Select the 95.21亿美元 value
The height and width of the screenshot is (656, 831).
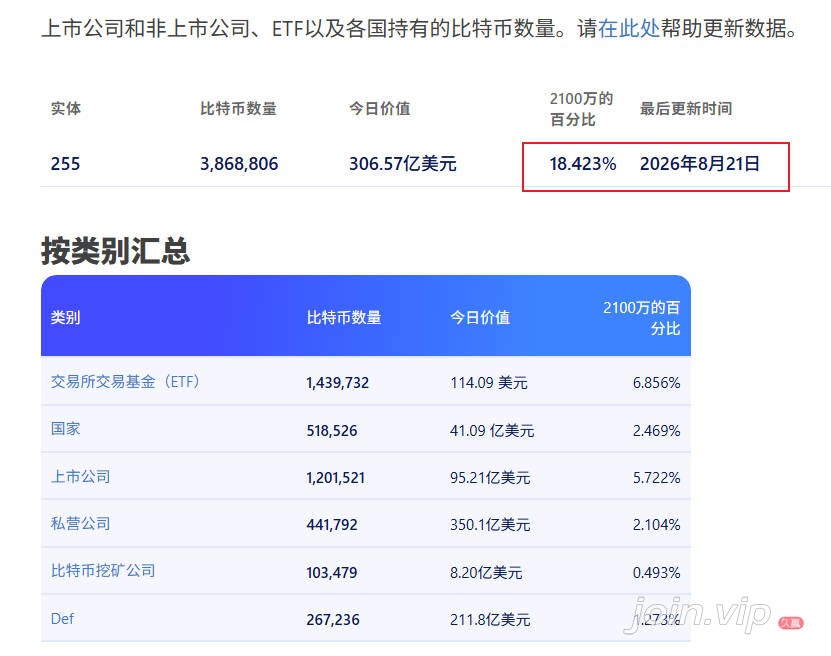490,477
